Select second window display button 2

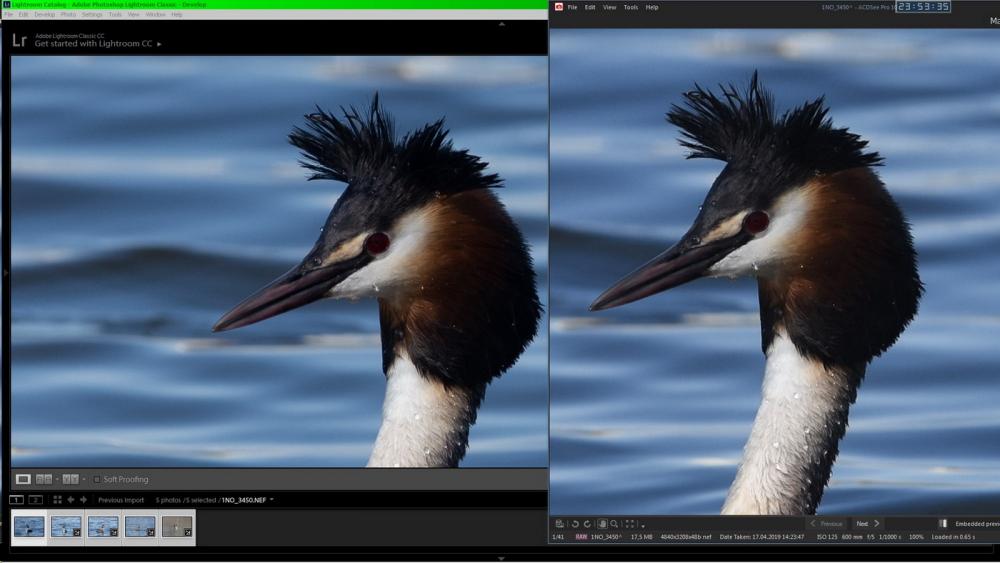pos(36,500)
